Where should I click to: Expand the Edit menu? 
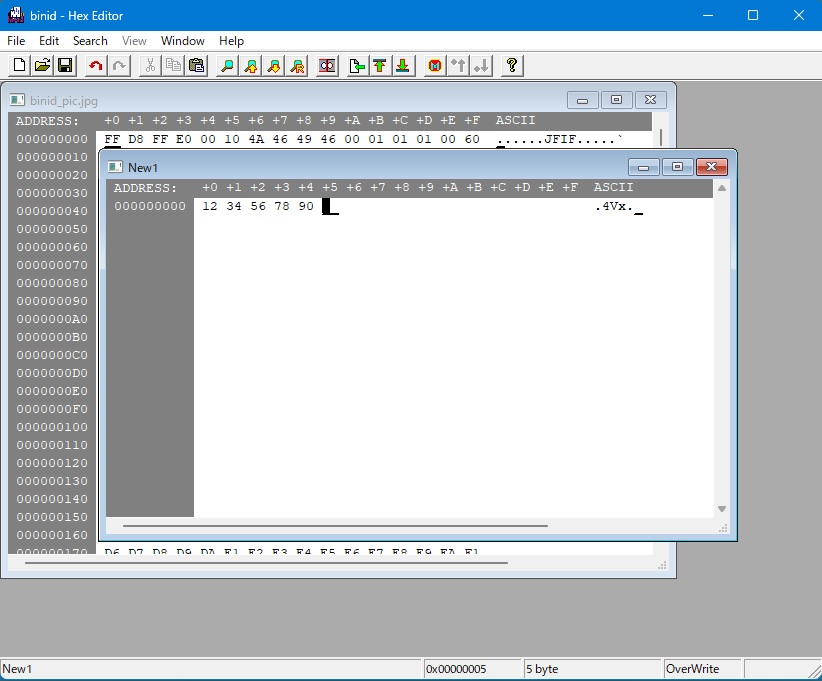point(49,41)
